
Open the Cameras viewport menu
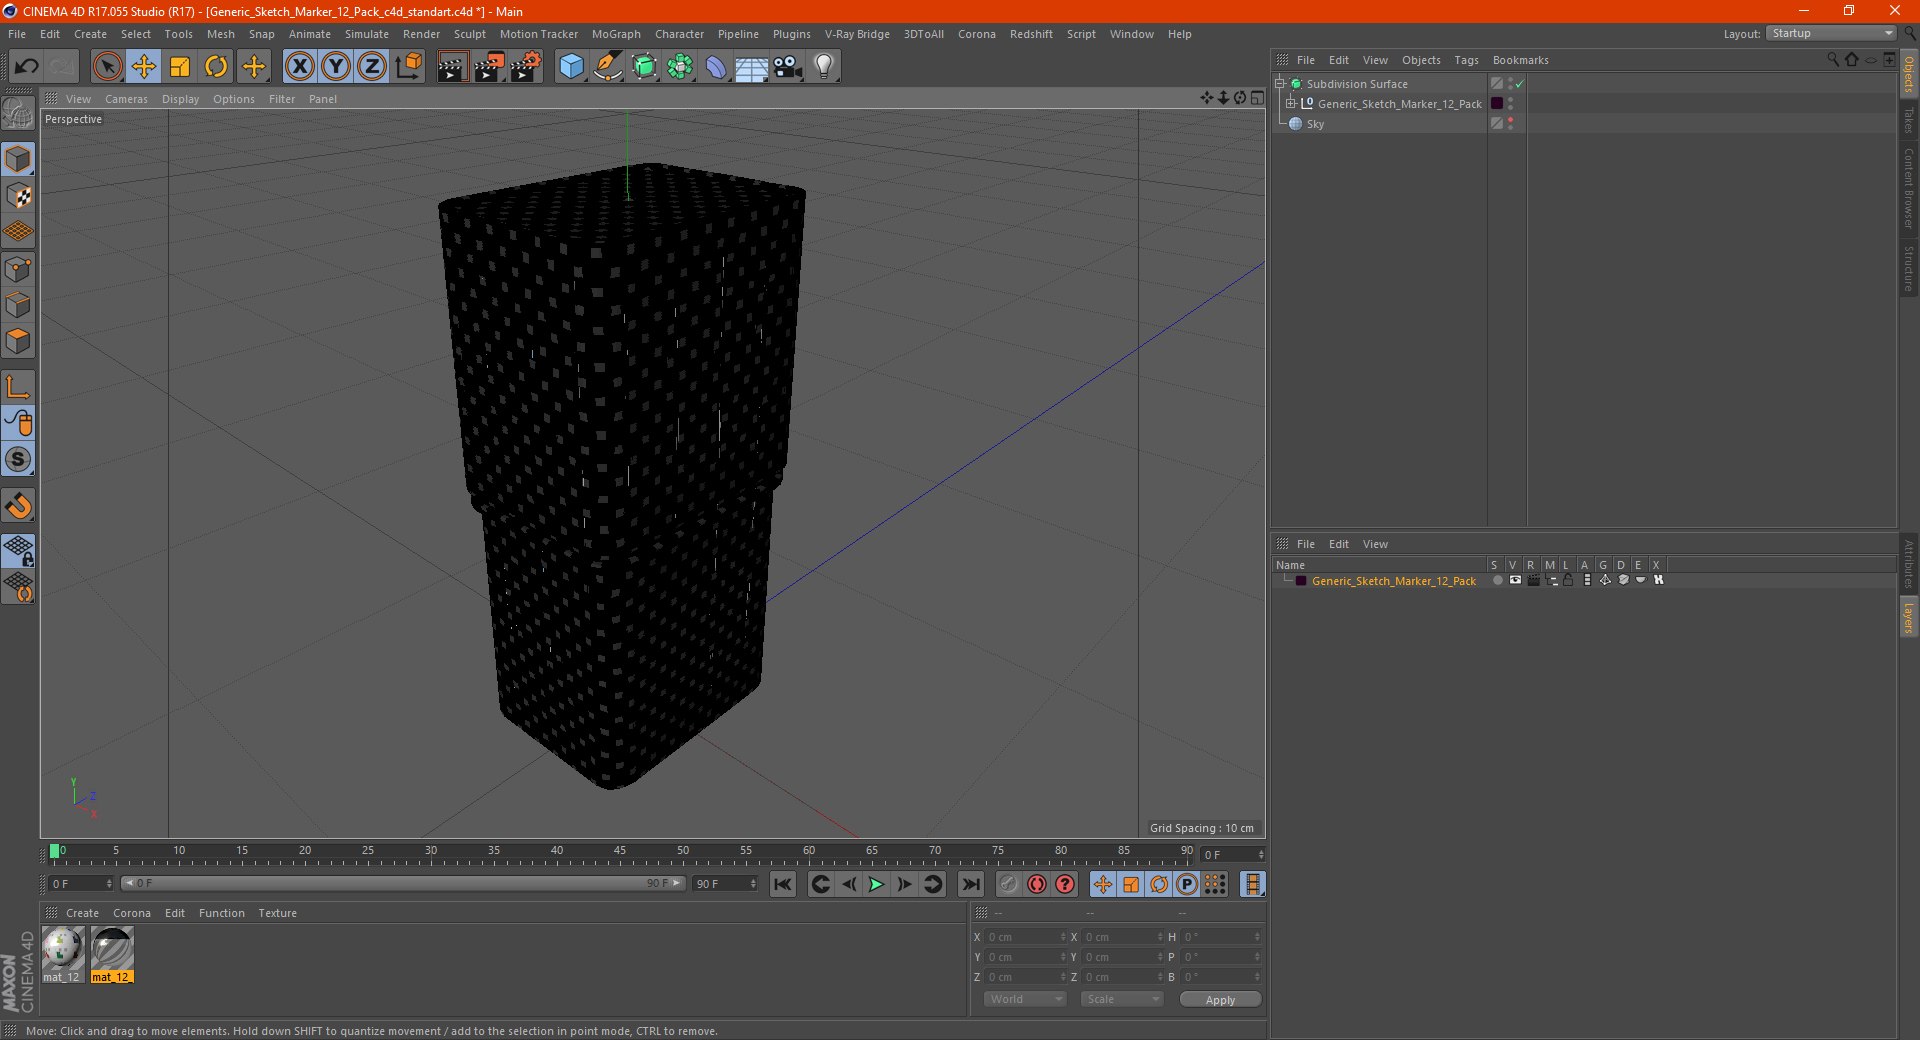(126, 99)
